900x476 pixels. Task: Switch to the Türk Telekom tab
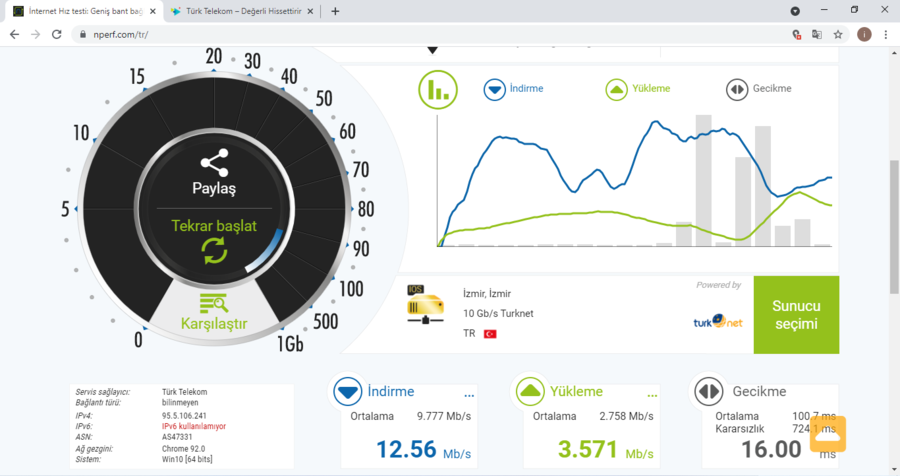[x=243, y=11]
